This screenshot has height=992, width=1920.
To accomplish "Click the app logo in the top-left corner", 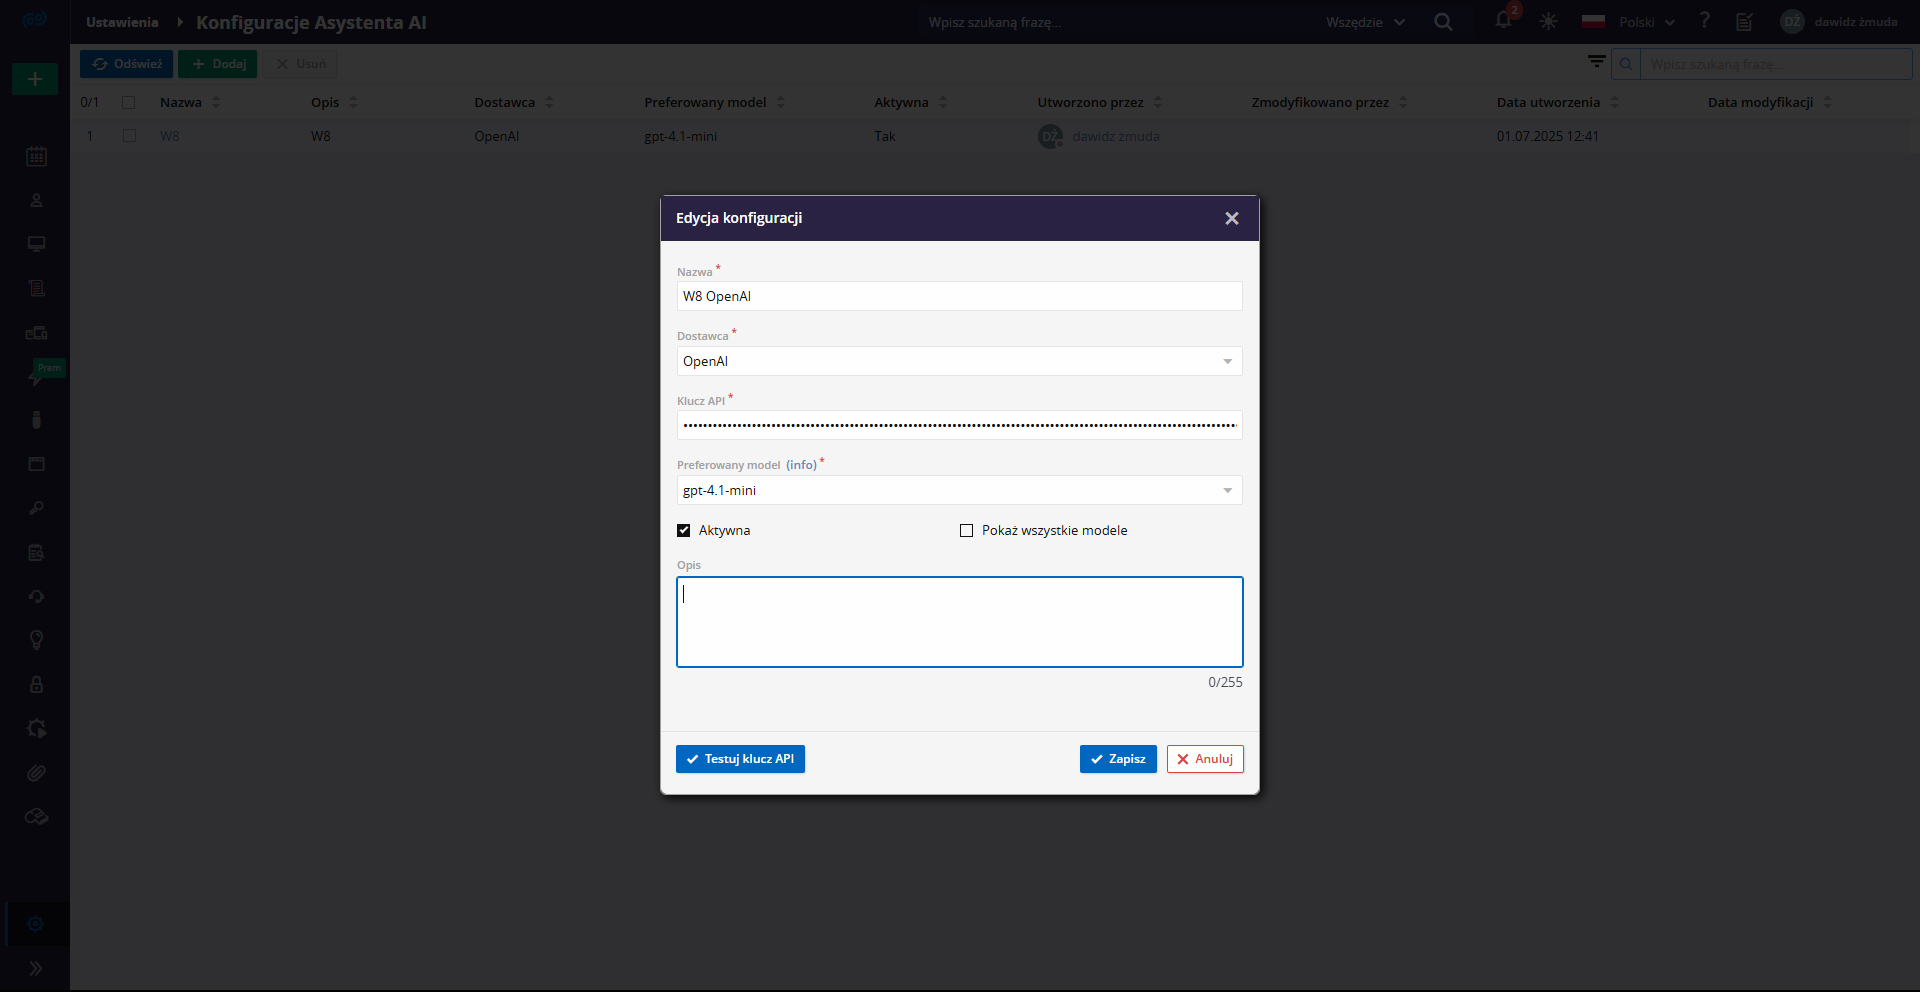I will 35,20.
